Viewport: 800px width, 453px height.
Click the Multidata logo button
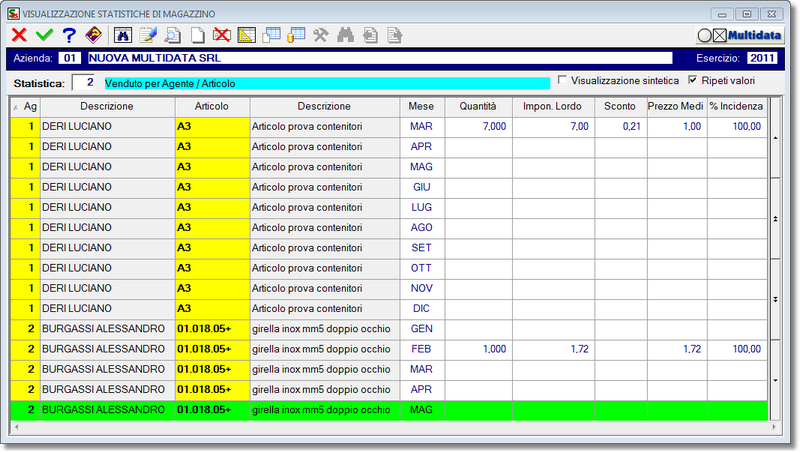(x=740, y=35)
